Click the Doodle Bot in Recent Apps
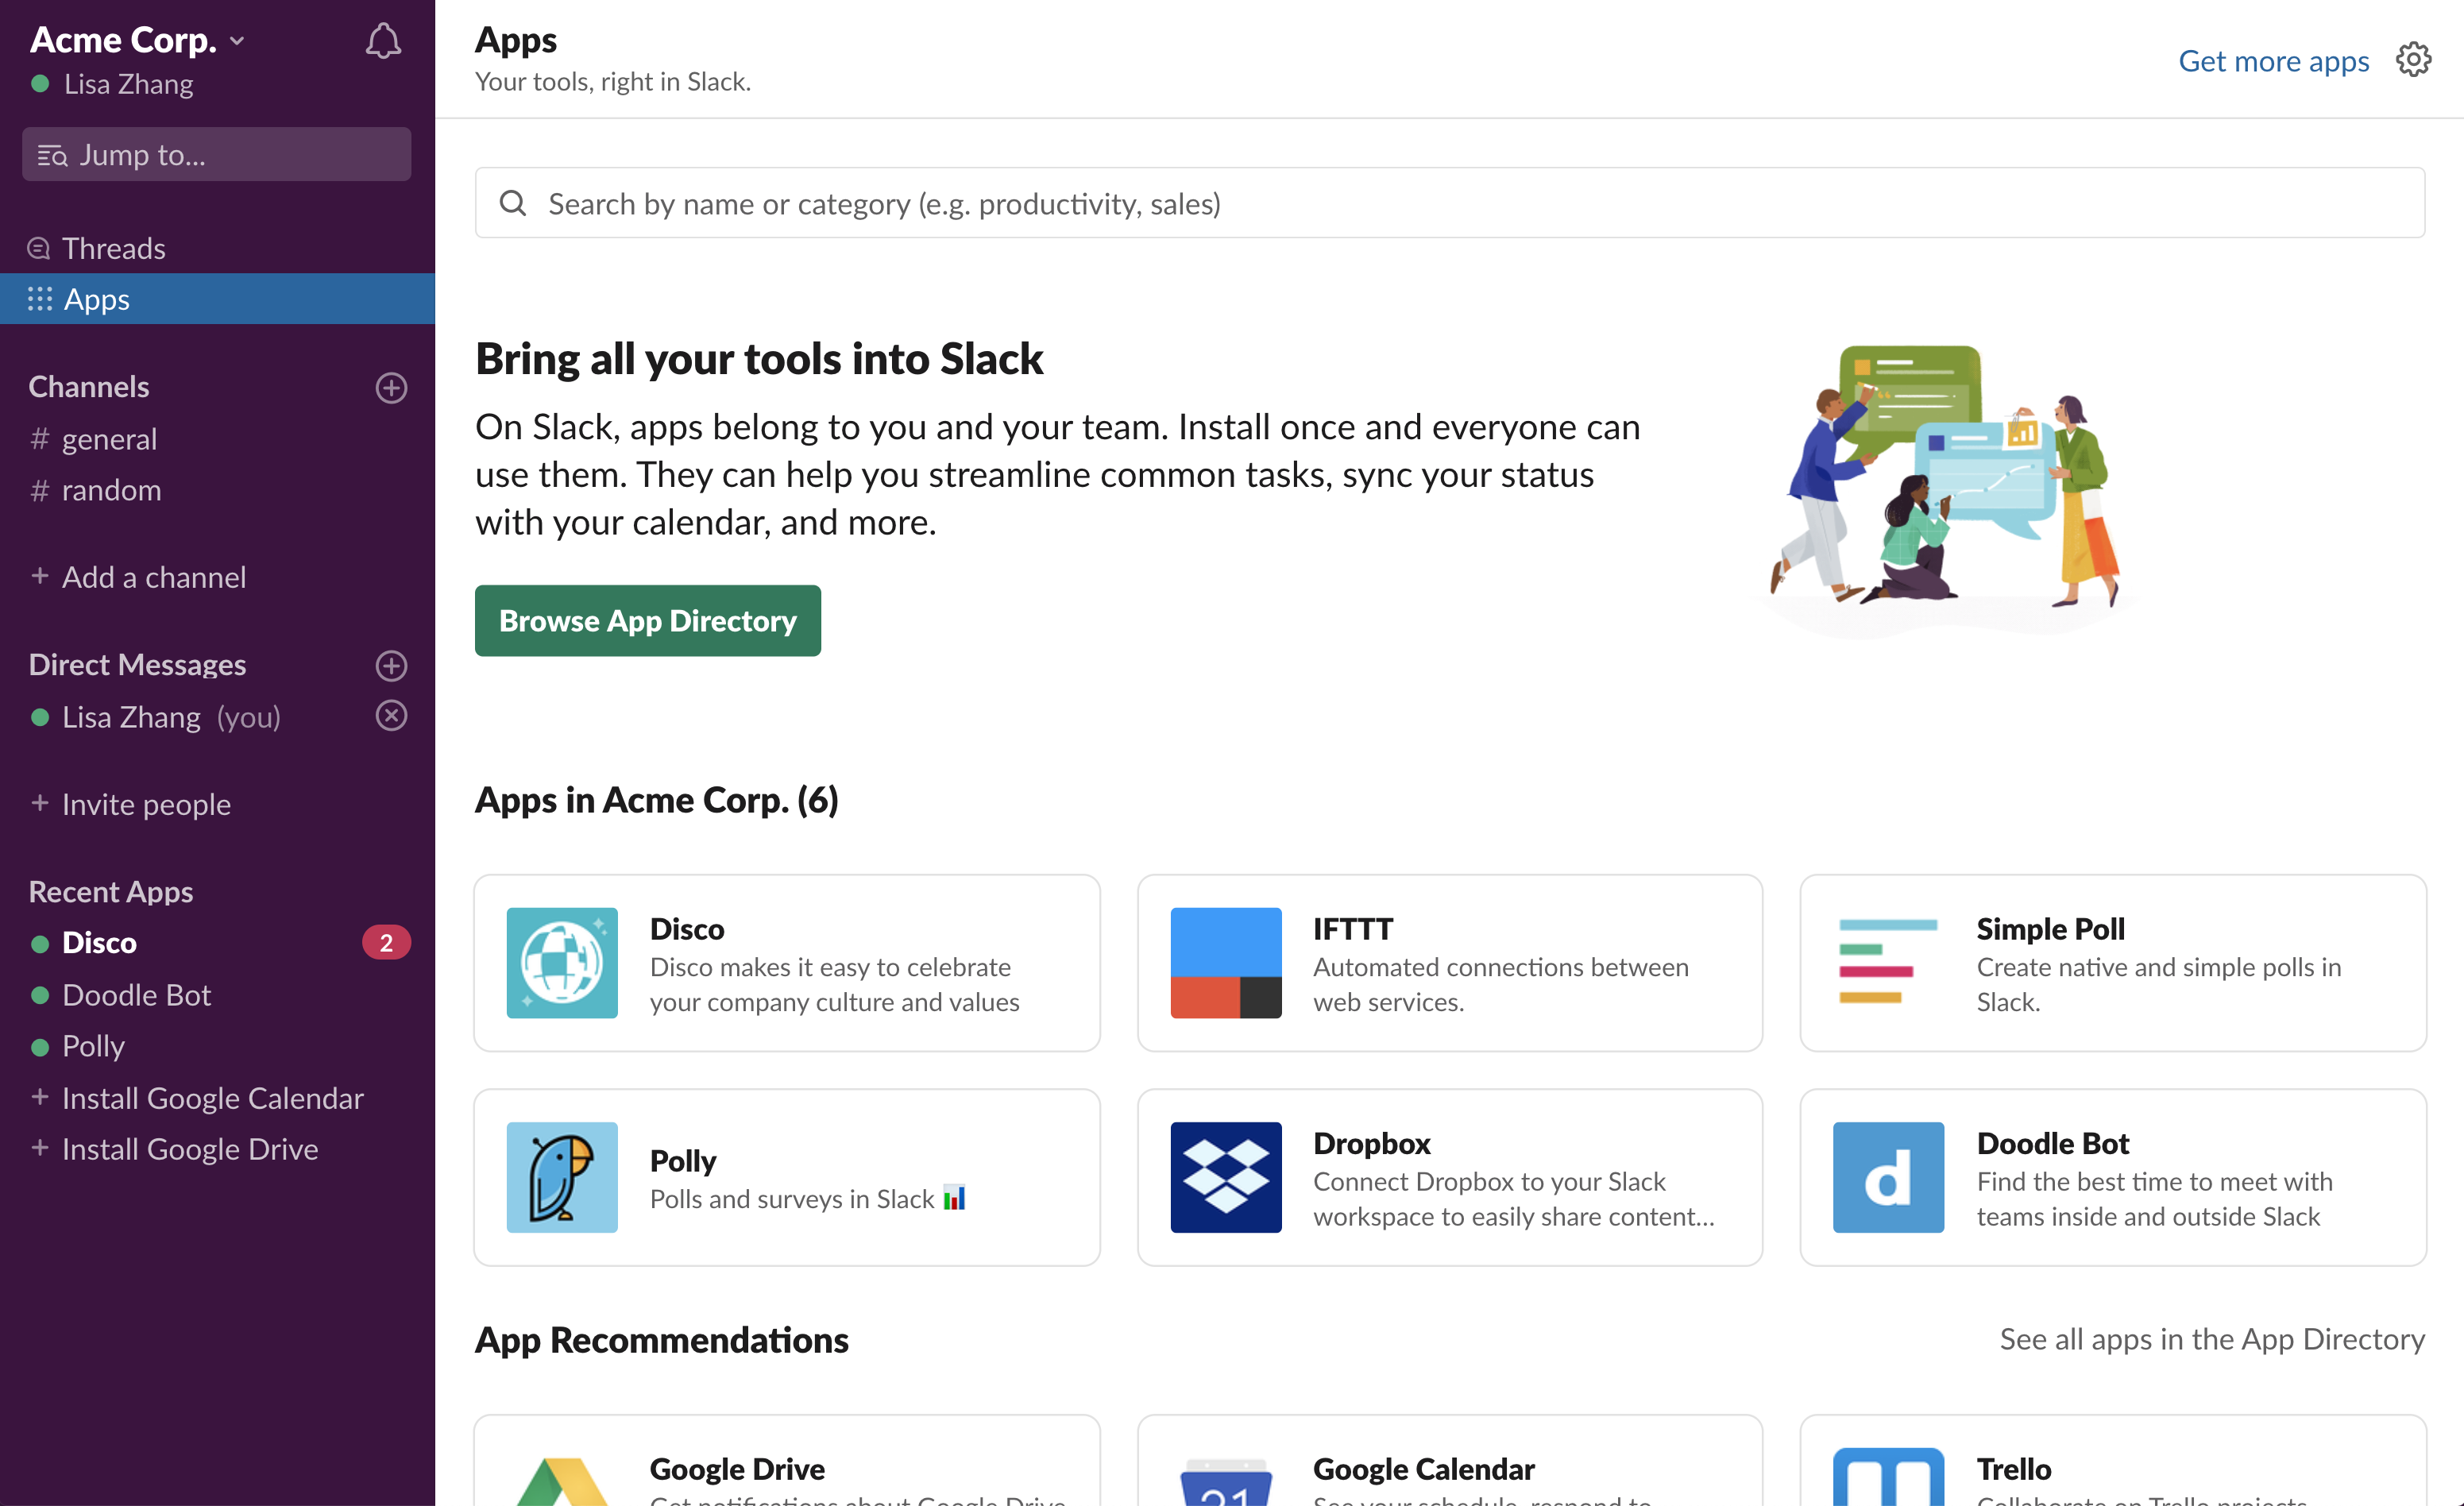2464x1506 pixels. pos(137,994)
